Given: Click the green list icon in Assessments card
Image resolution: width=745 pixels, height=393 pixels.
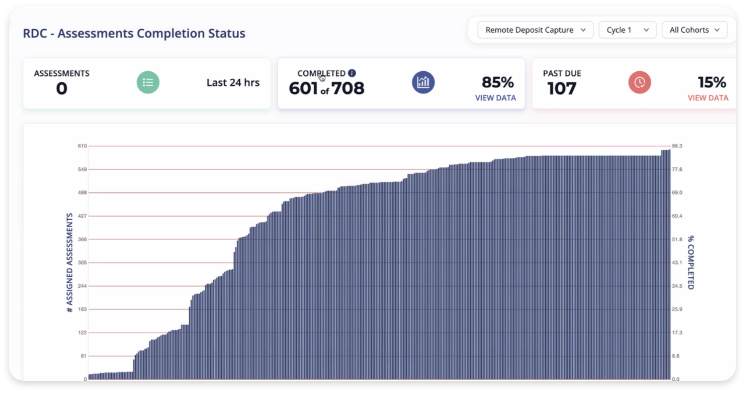Looking at the screenshot, I should click(x=148, y=83).
